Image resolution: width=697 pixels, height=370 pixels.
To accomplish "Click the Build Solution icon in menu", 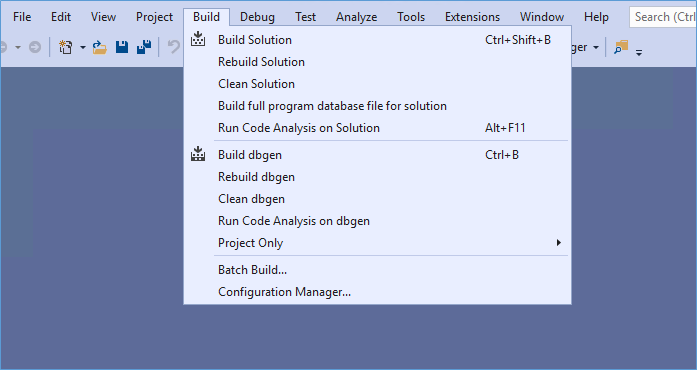I will [x=198, y=39].
